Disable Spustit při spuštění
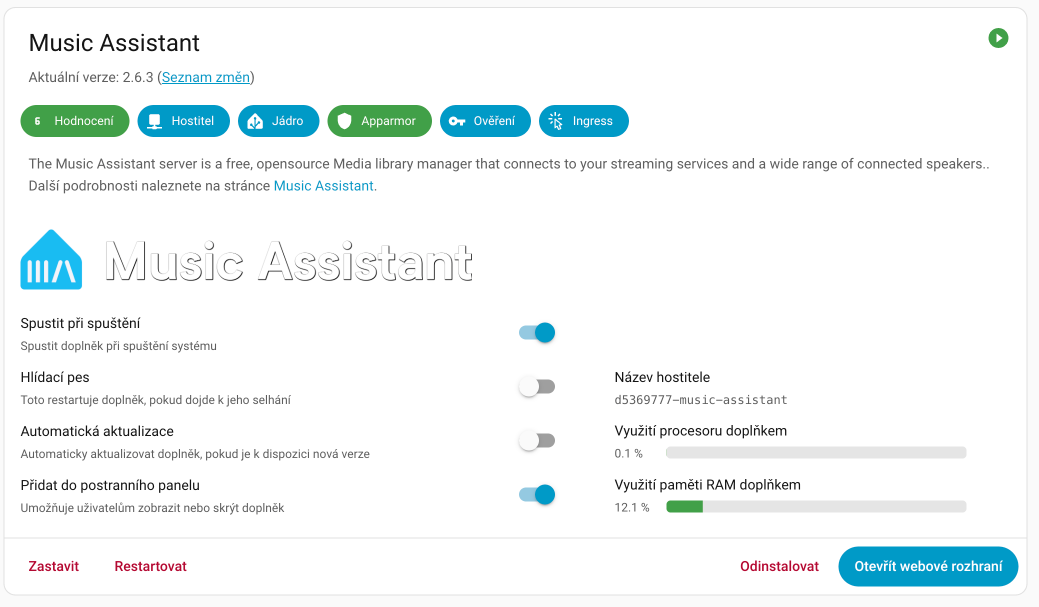Screen dimensions: 1039x607 click(x=537, y=332)
